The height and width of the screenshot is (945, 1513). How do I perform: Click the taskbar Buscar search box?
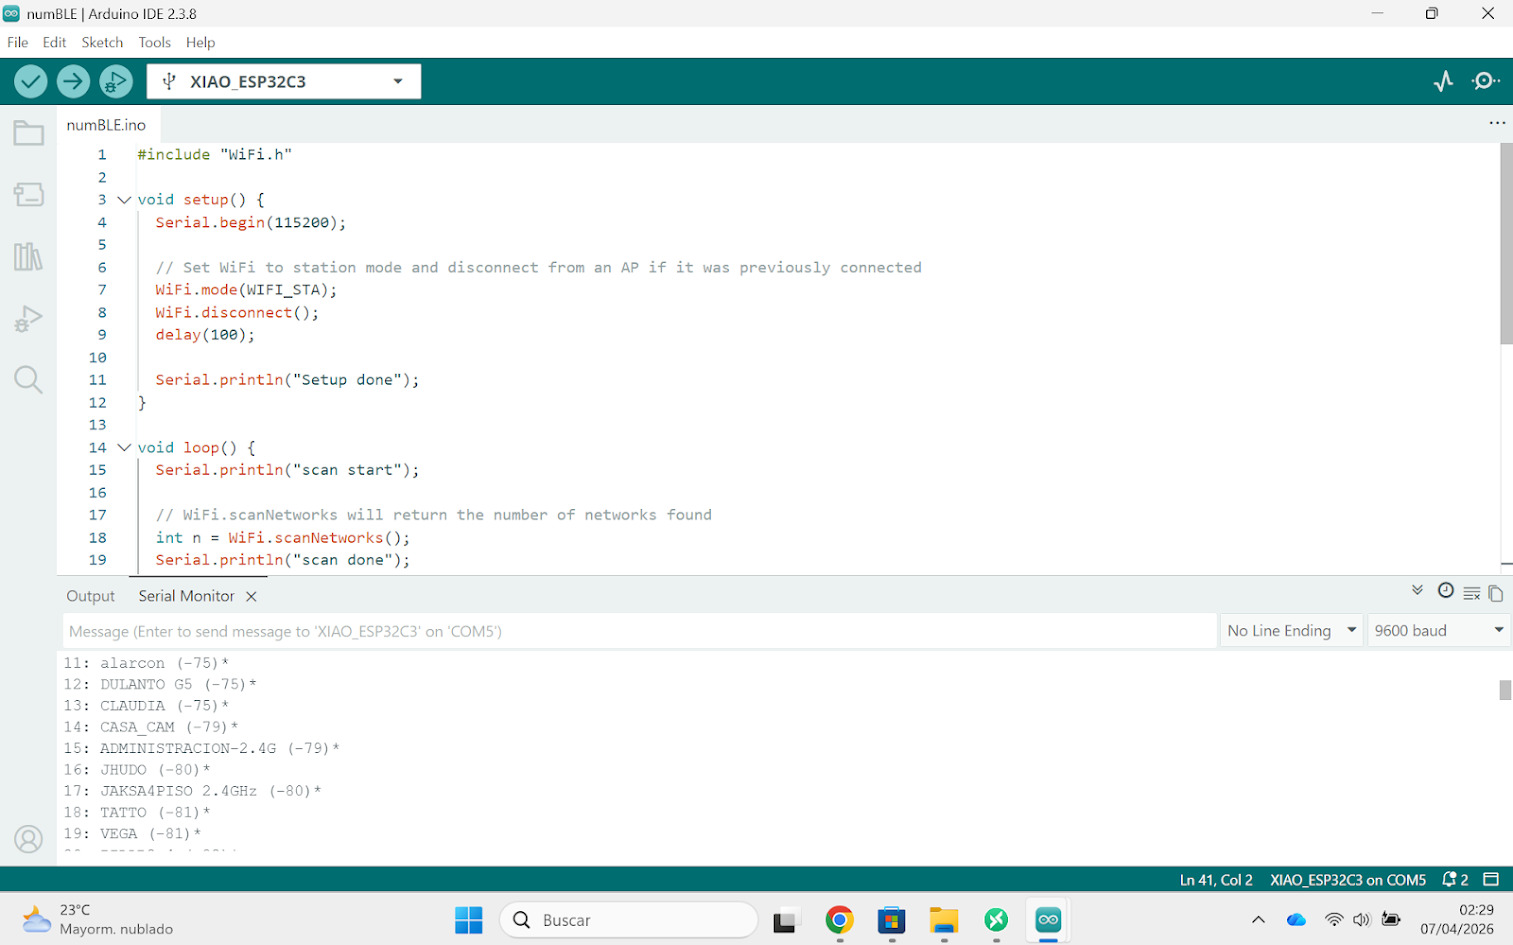[628, 920]
